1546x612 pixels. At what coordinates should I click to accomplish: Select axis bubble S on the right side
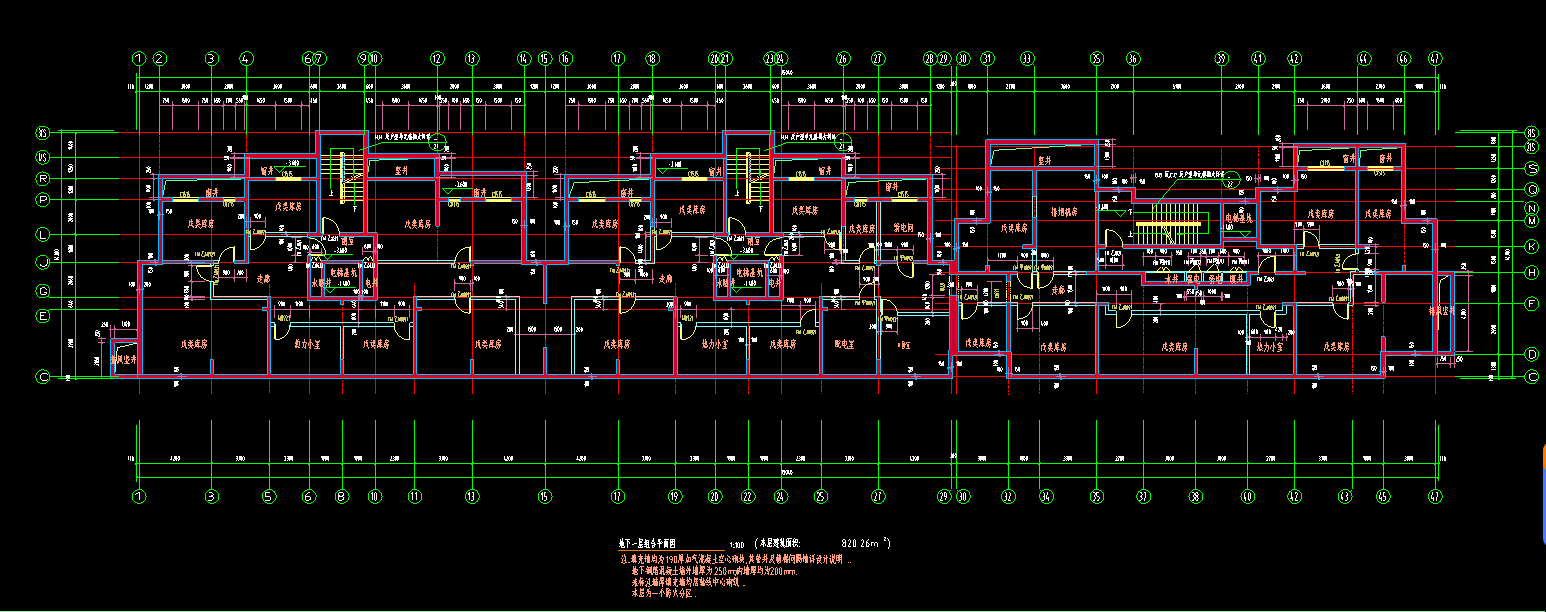(x=1531, y=168)
